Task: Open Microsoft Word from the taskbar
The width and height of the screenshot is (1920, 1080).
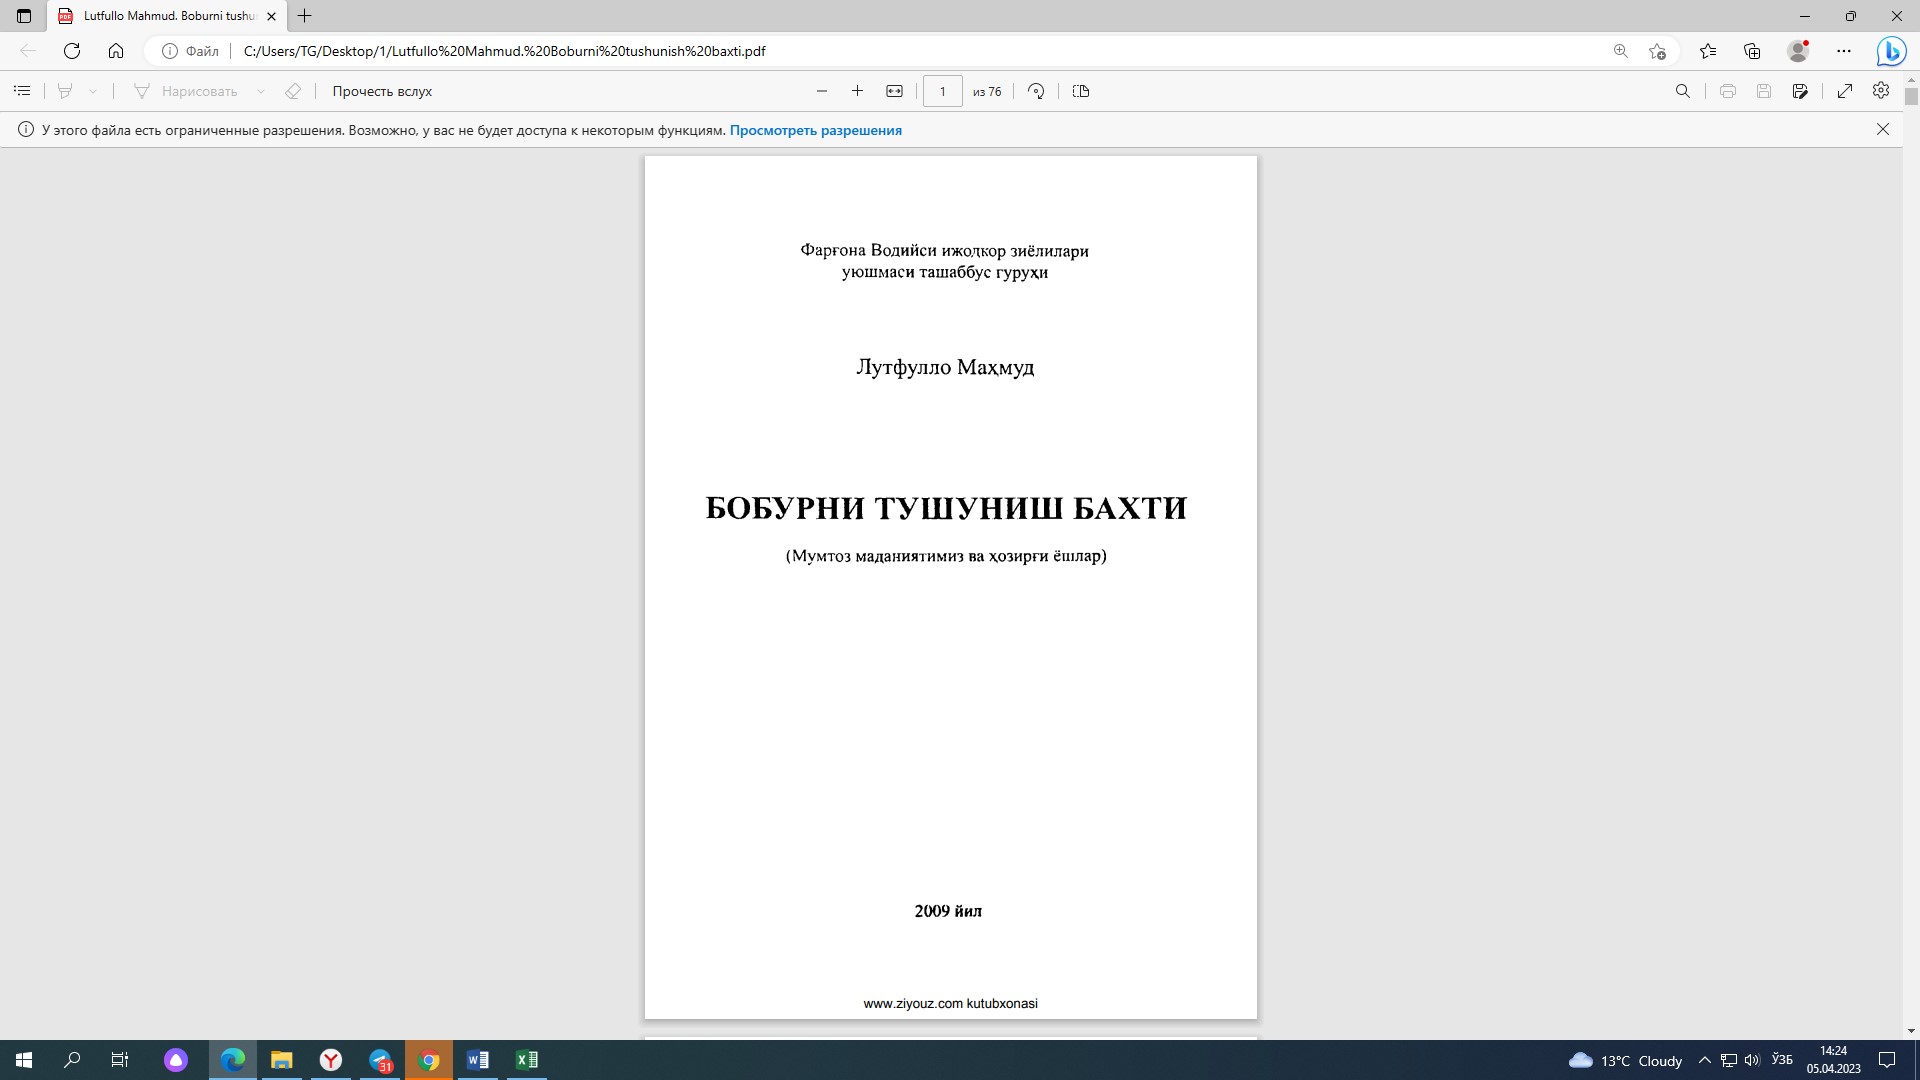Action: point(477,1060)
